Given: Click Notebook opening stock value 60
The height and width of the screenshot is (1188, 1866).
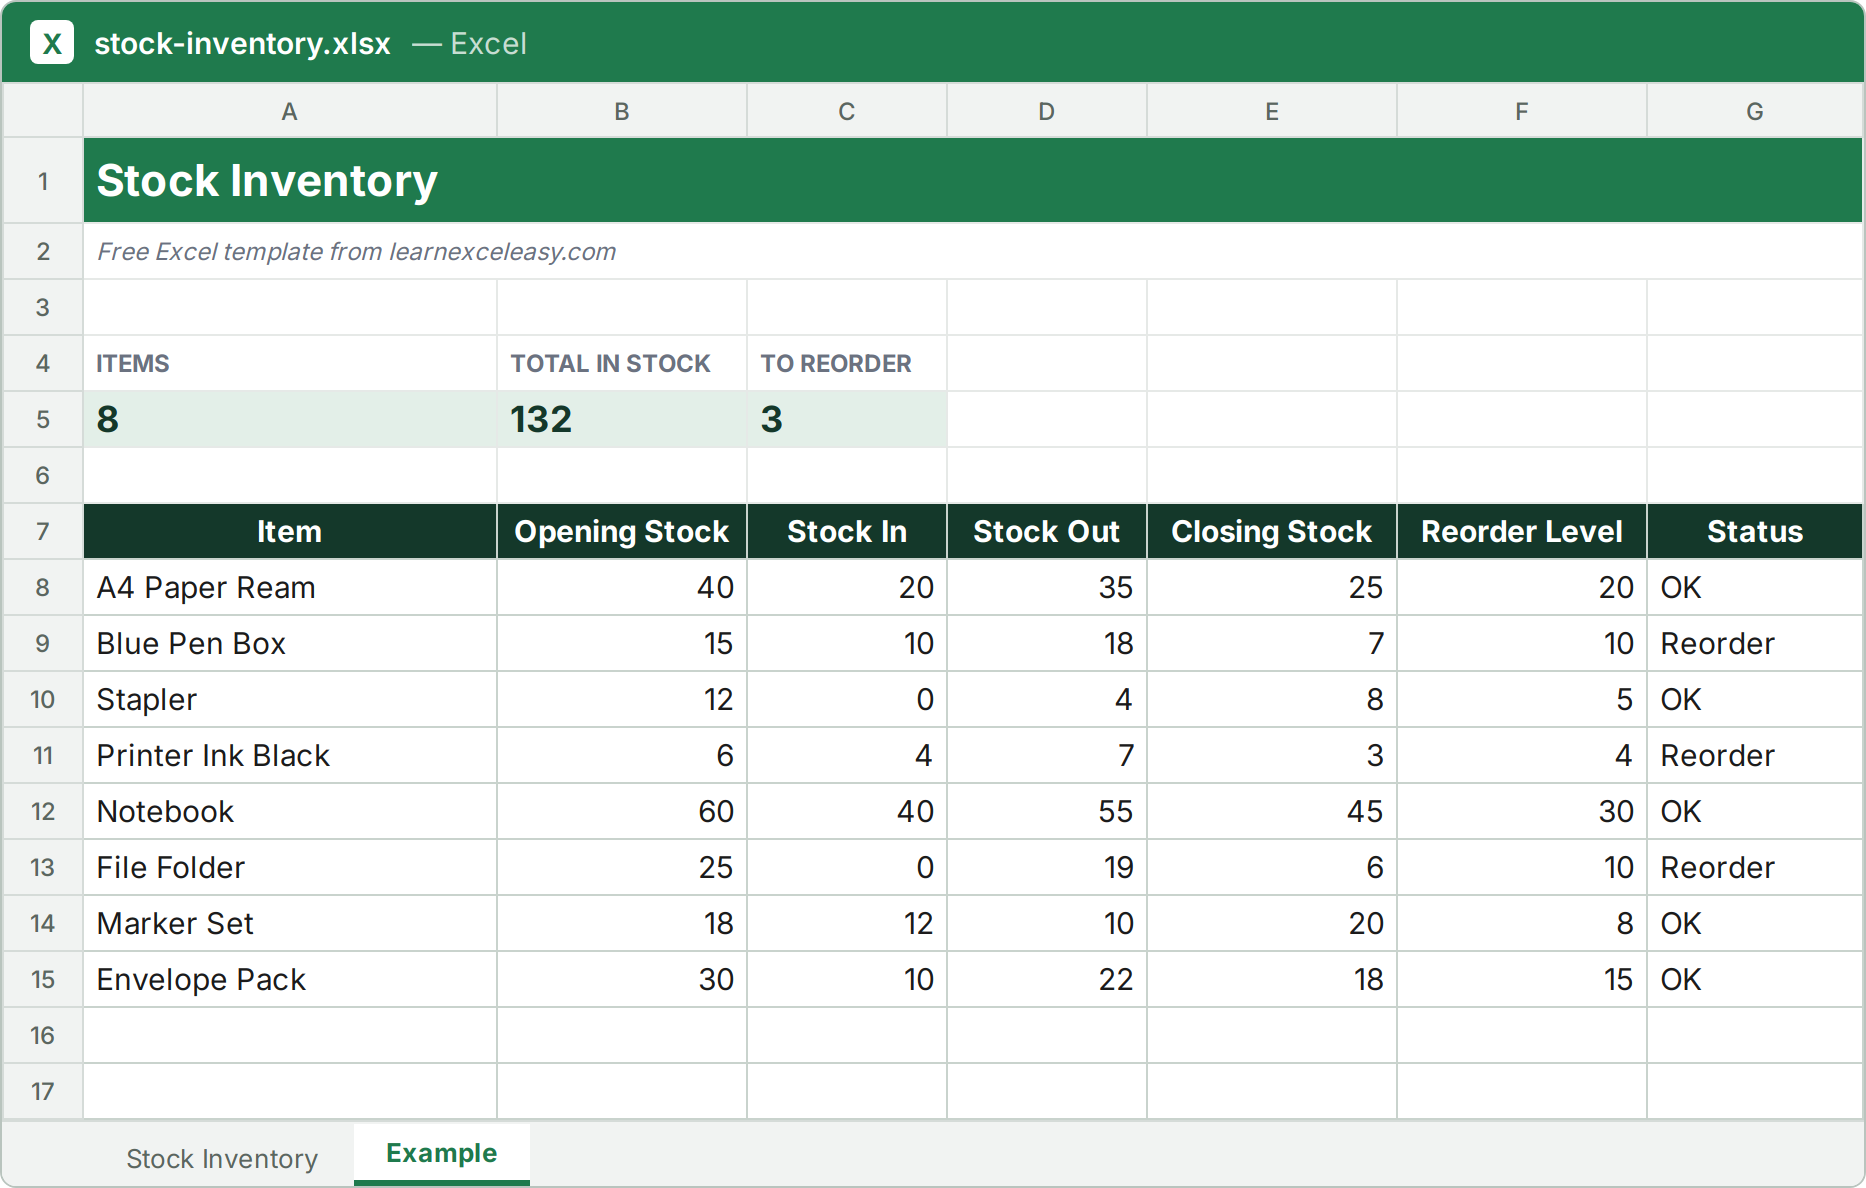Looking at the screenshot, I should pyautogui.click(x=622, y=811).
